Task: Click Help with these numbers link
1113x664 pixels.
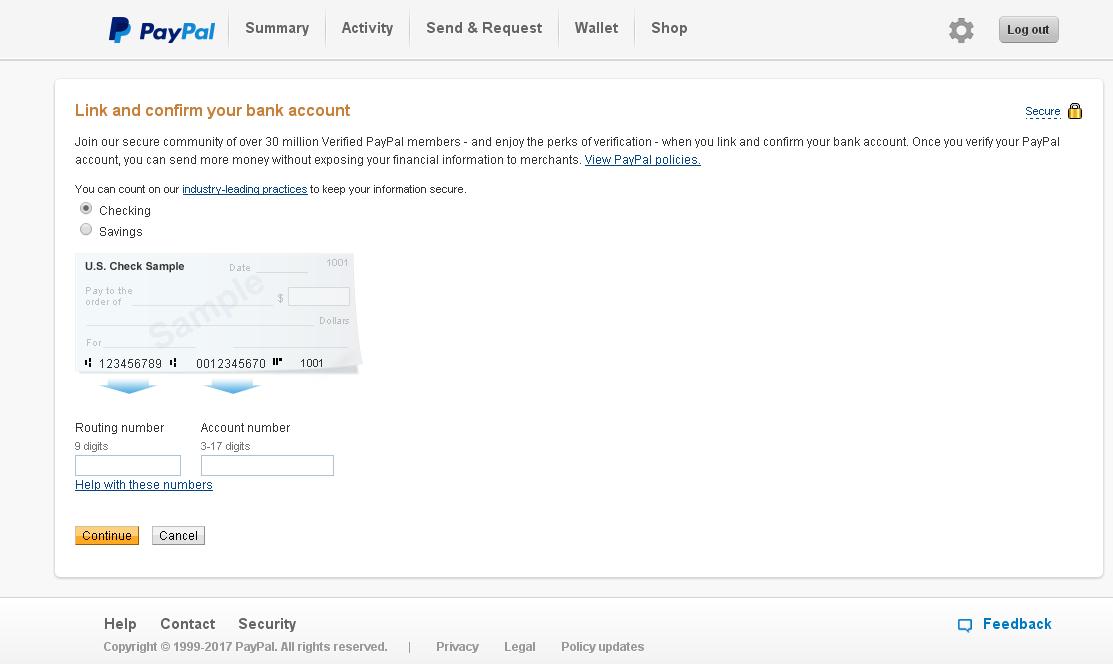Action: coord(144,485)
